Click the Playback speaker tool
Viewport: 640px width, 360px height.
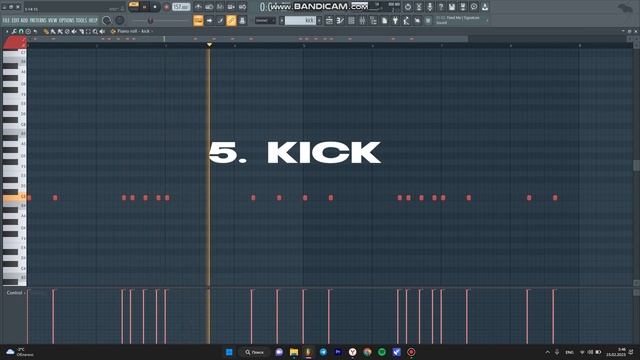pos(102,31)
